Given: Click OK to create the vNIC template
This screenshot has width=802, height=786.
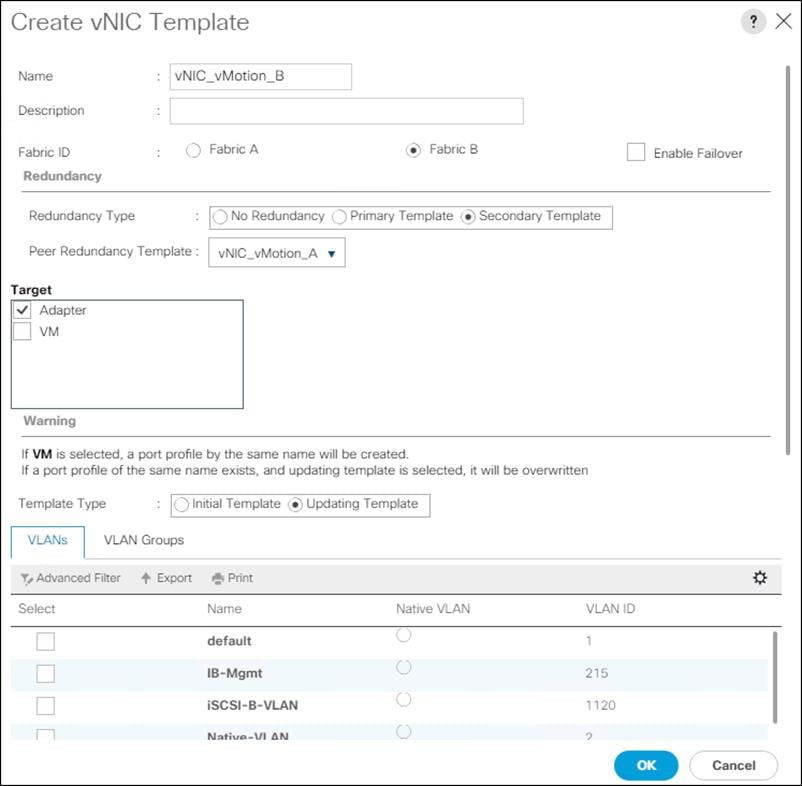Looking at the screenshot, I should [645, 765].
